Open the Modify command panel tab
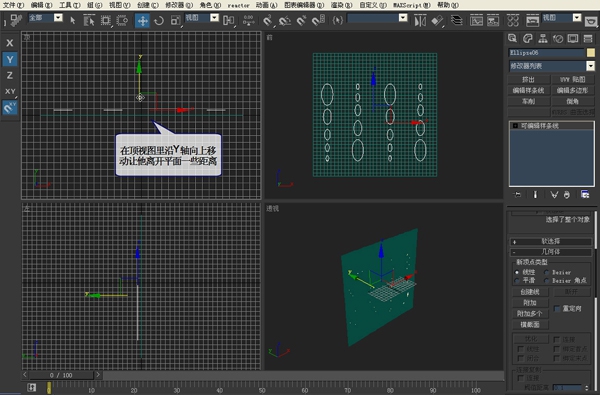Screen dimensions: 600x395 click(528, 38)
